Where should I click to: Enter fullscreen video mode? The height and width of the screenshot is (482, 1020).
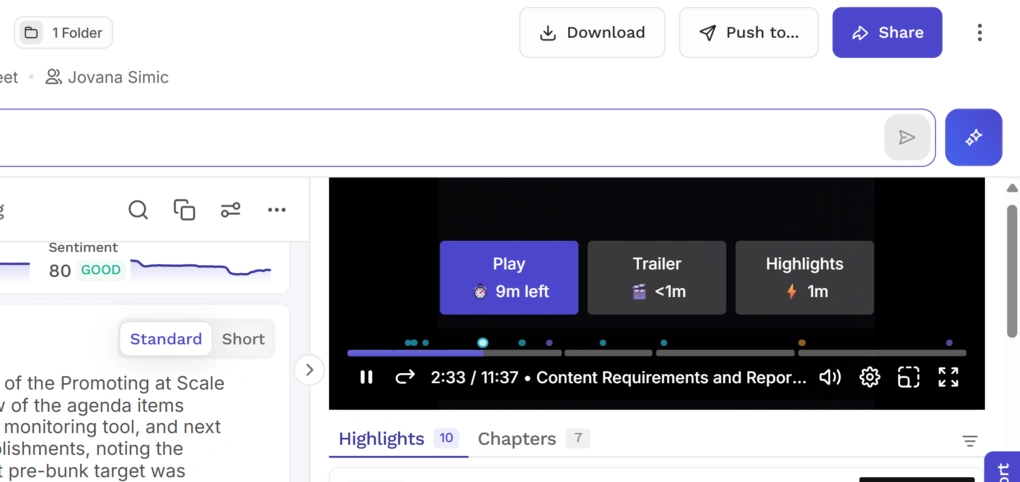[948, 377]
